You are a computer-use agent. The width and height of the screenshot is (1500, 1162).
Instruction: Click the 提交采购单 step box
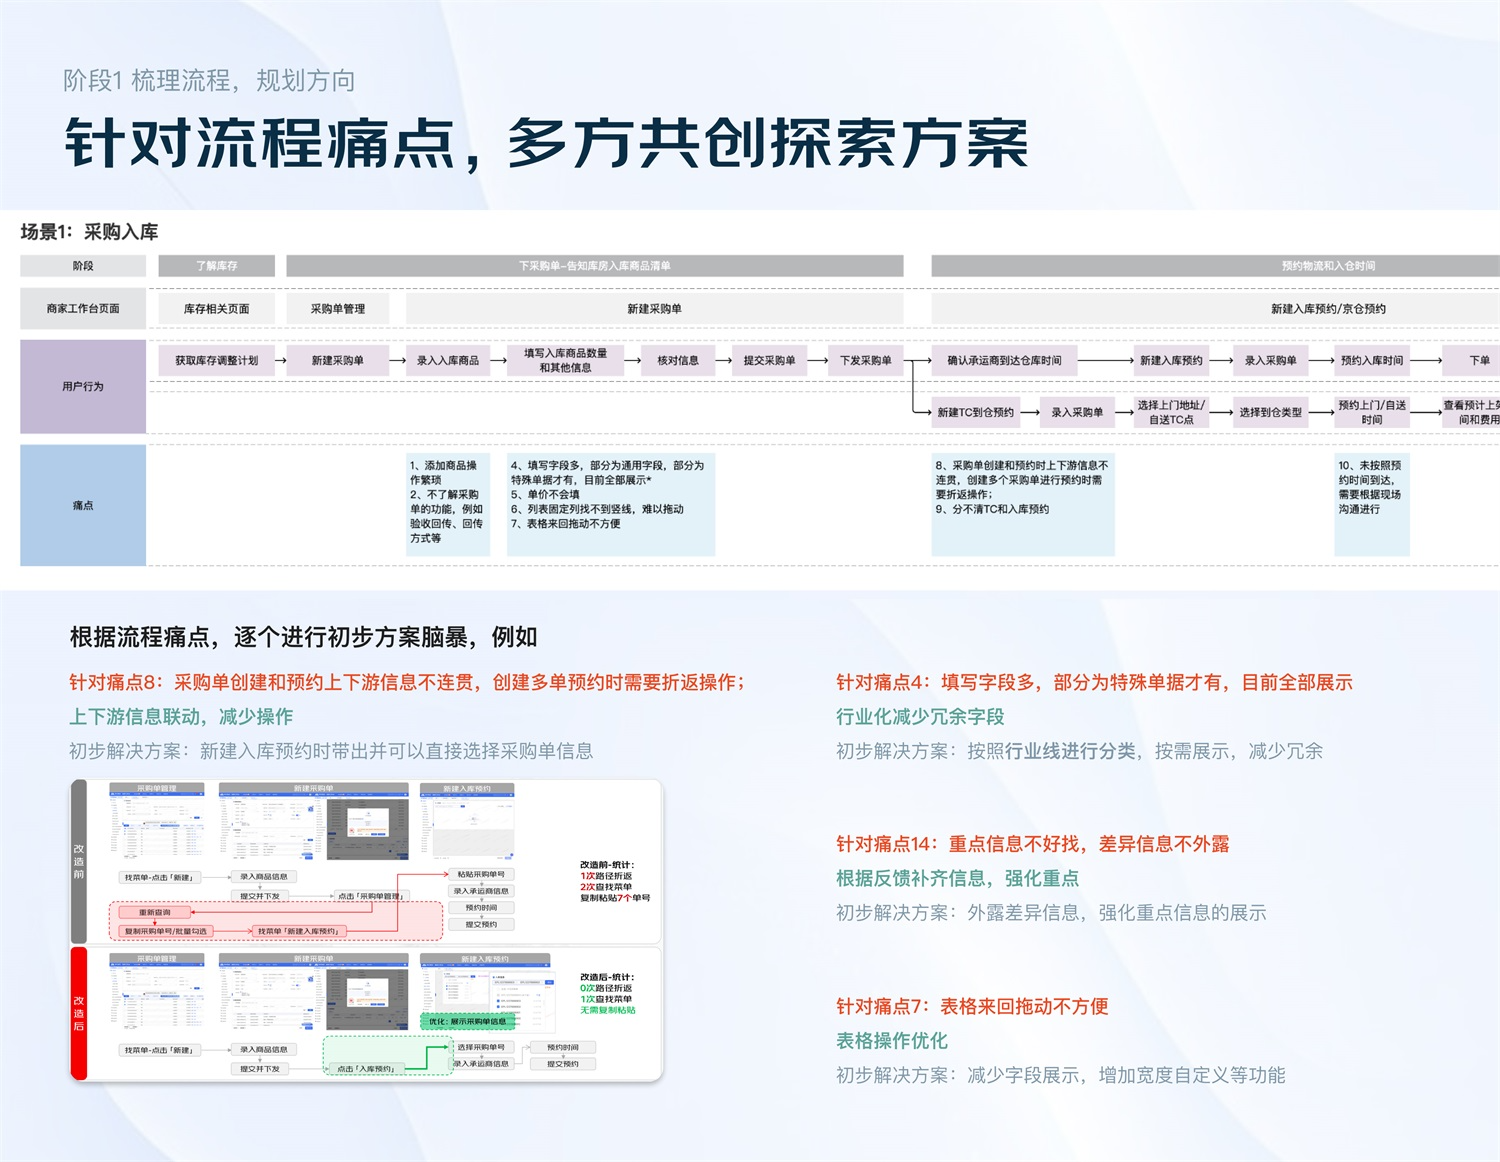tap(769, 360)
